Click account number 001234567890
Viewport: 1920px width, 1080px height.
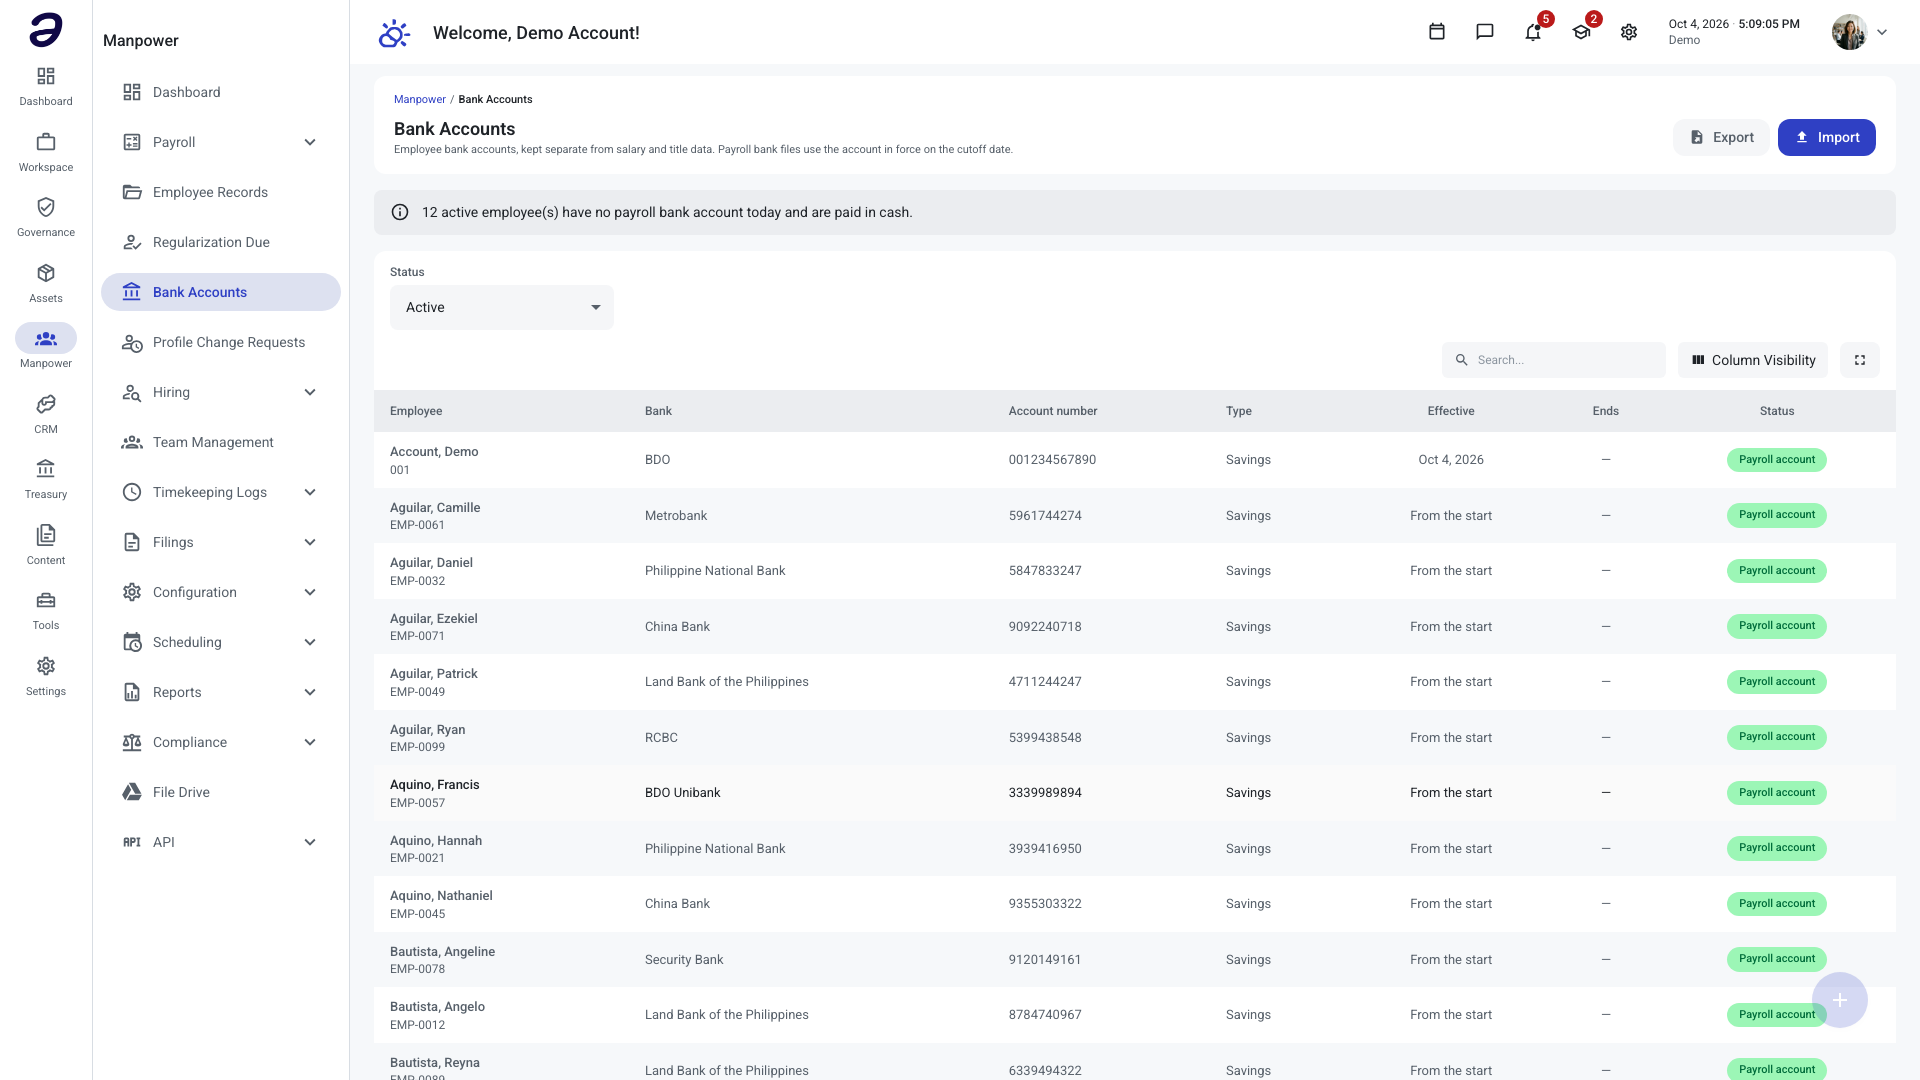(x=1052, y=460)
